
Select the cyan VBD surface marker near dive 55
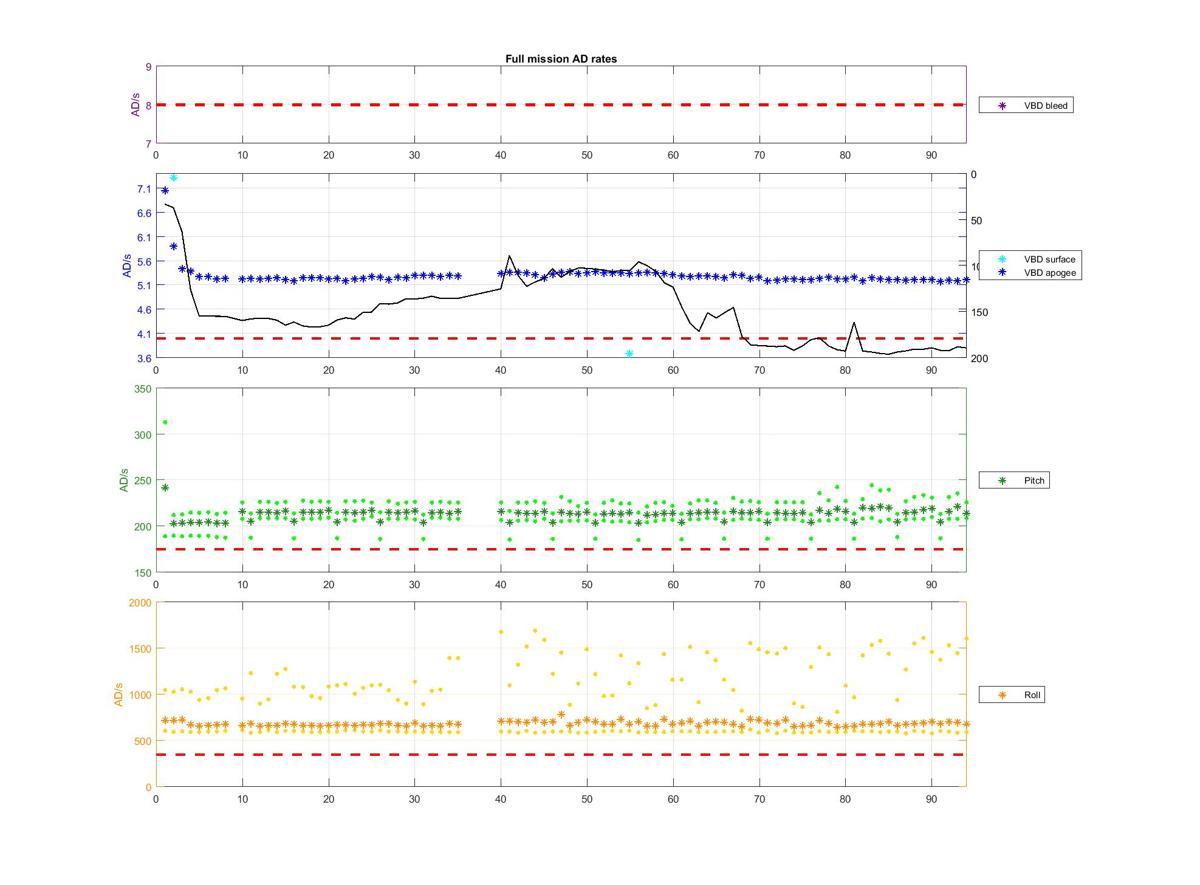tap(629, 354)
